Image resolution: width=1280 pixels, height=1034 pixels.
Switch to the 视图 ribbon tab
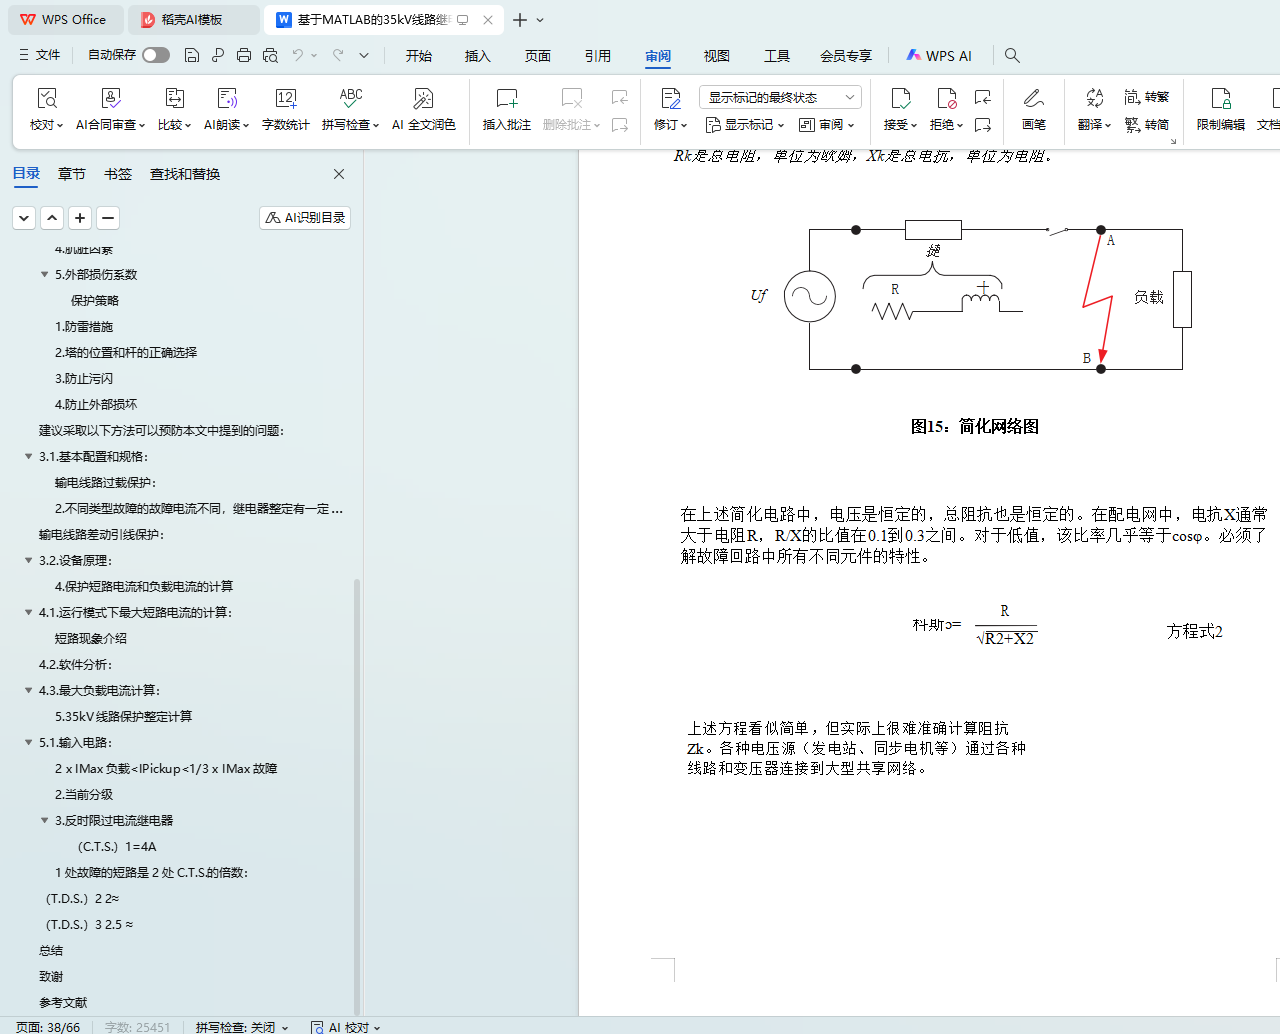717,56
